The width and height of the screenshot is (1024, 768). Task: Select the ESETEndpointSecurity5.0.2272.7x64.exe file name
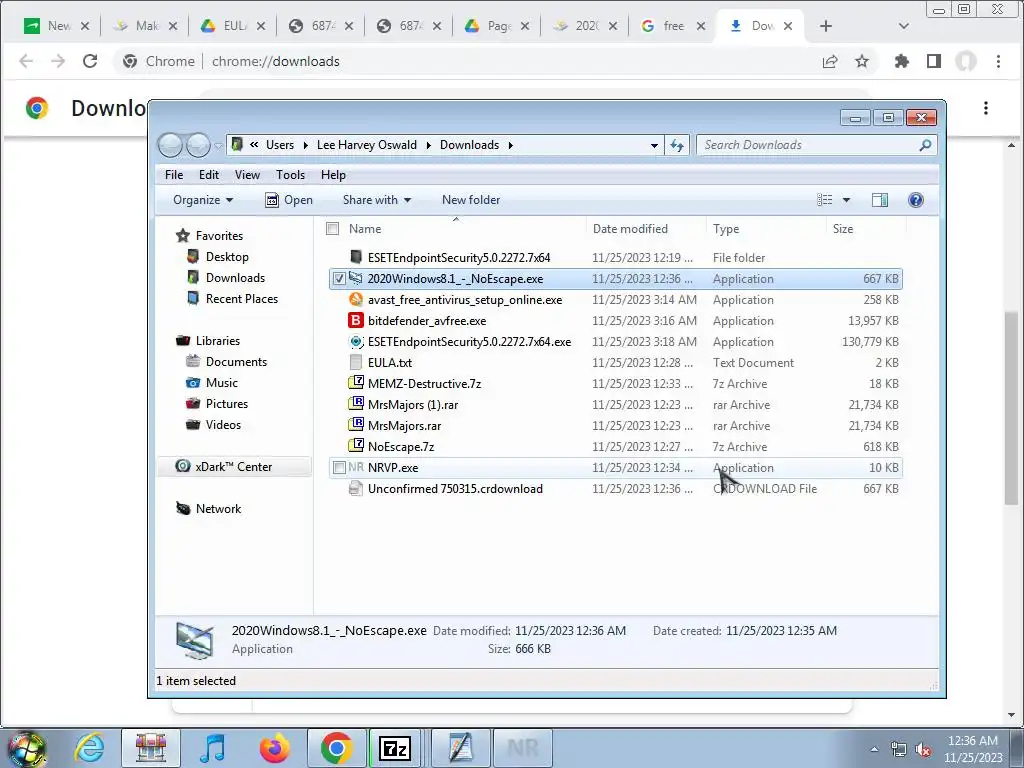click(469, 342)
